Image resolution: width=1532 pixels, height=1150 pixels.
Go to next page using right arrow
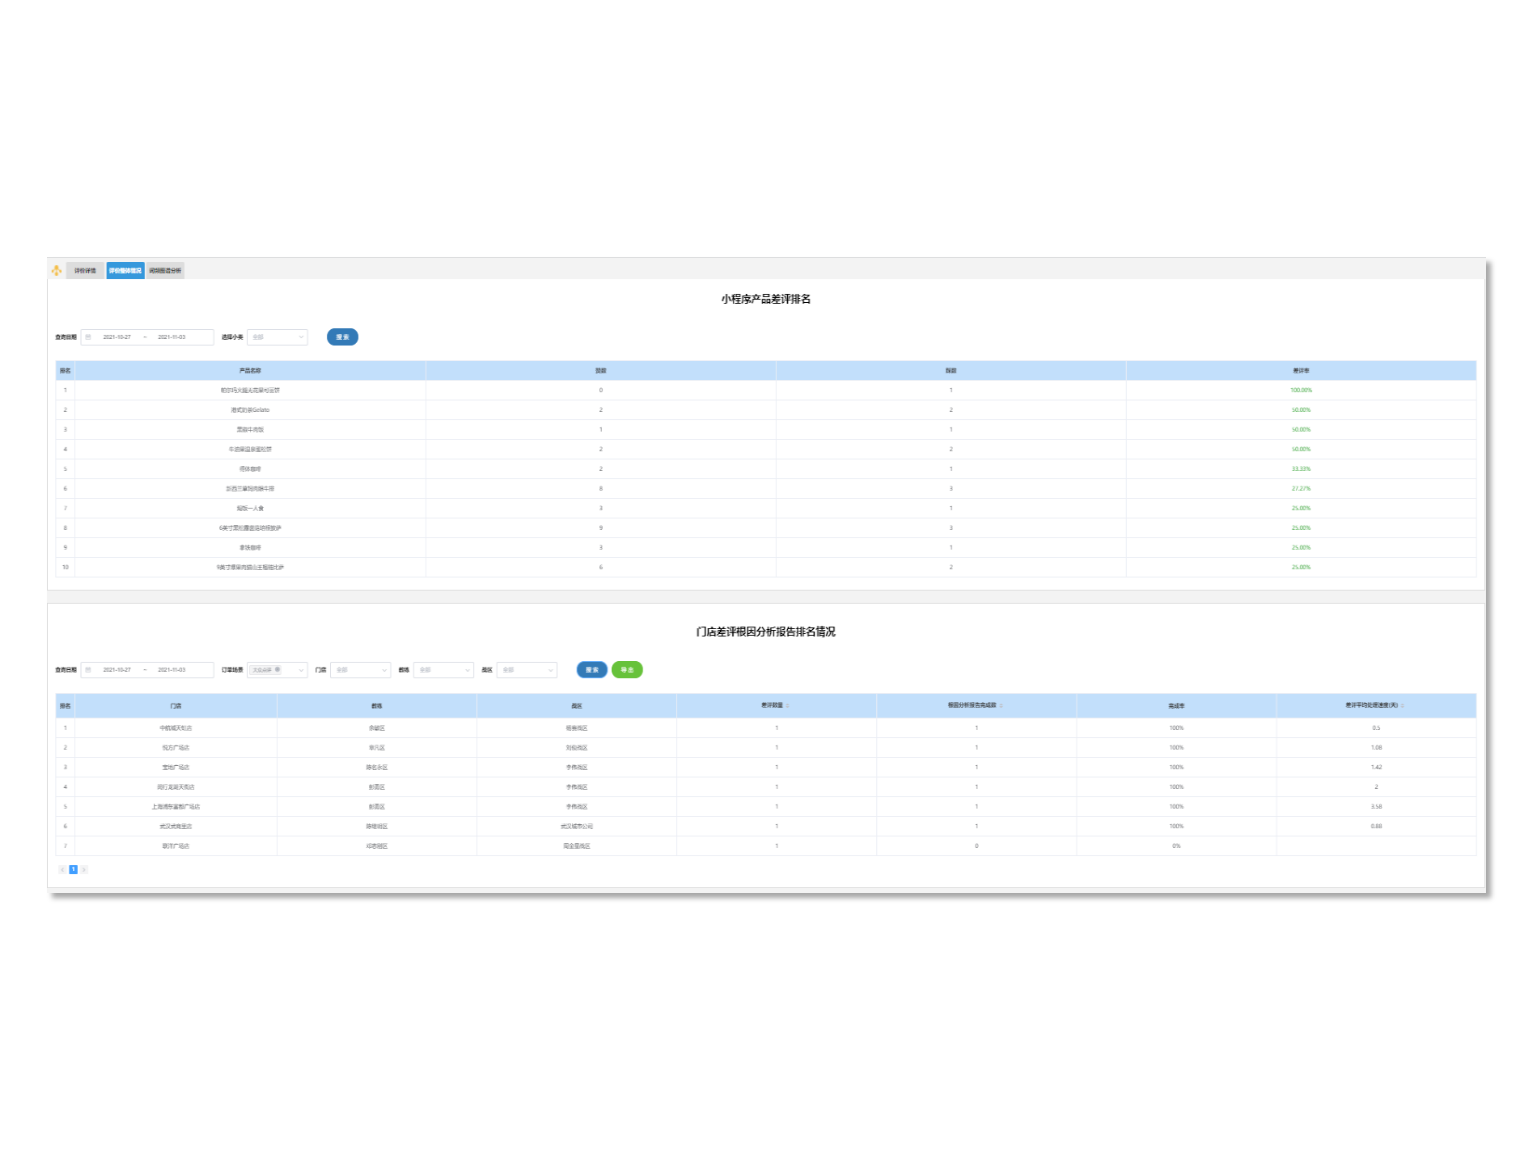(84, 870)
